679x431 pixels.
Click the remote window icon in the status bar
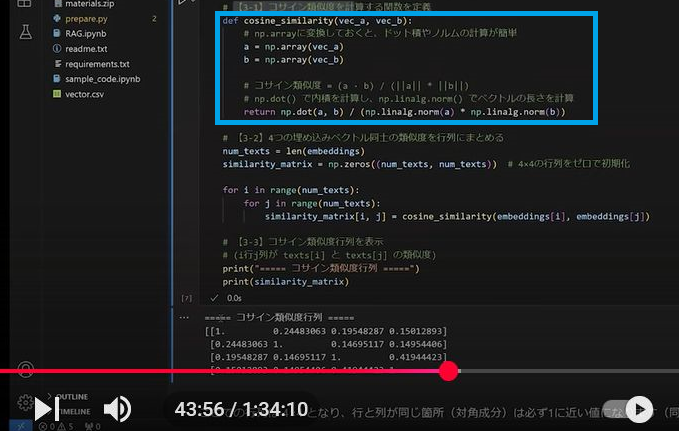[x=20, y=427]
